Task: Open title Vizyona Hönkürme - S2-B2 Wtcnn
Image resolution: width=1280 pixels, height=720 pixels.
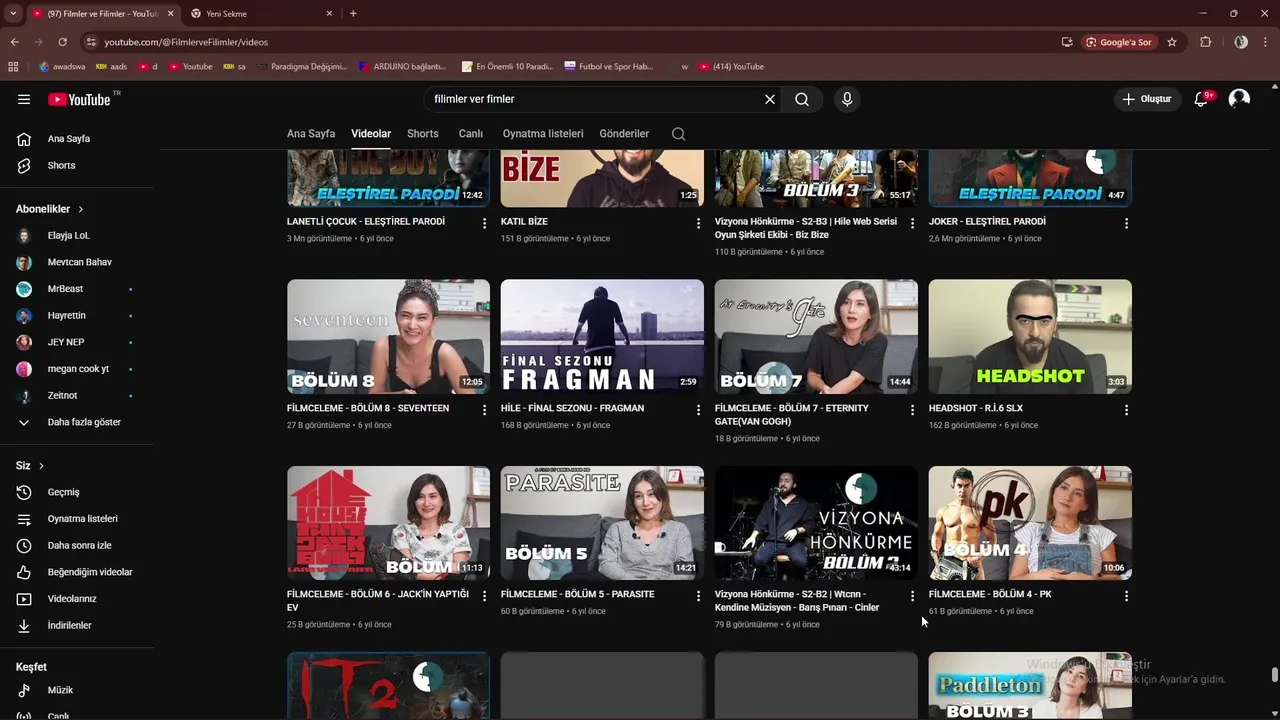Action: (797, 600)
